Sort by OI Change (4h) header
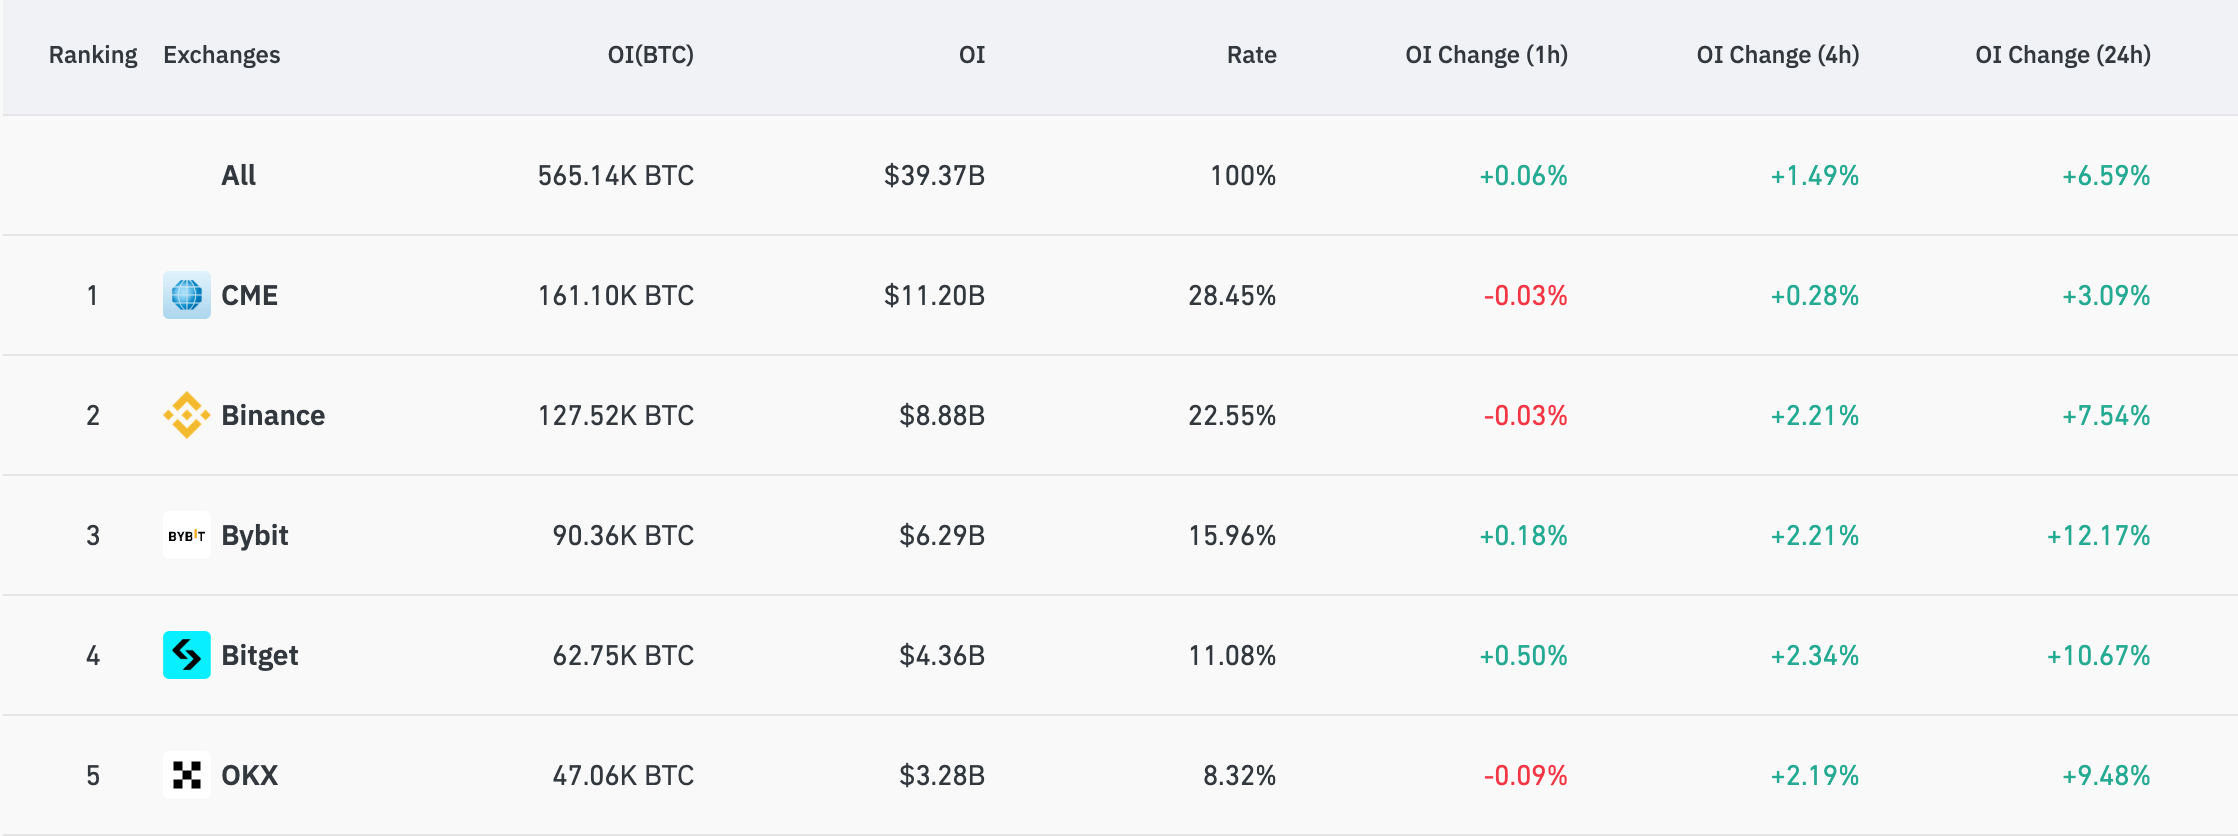The height and width of the screenshot is (836, 2238). 1777,55
